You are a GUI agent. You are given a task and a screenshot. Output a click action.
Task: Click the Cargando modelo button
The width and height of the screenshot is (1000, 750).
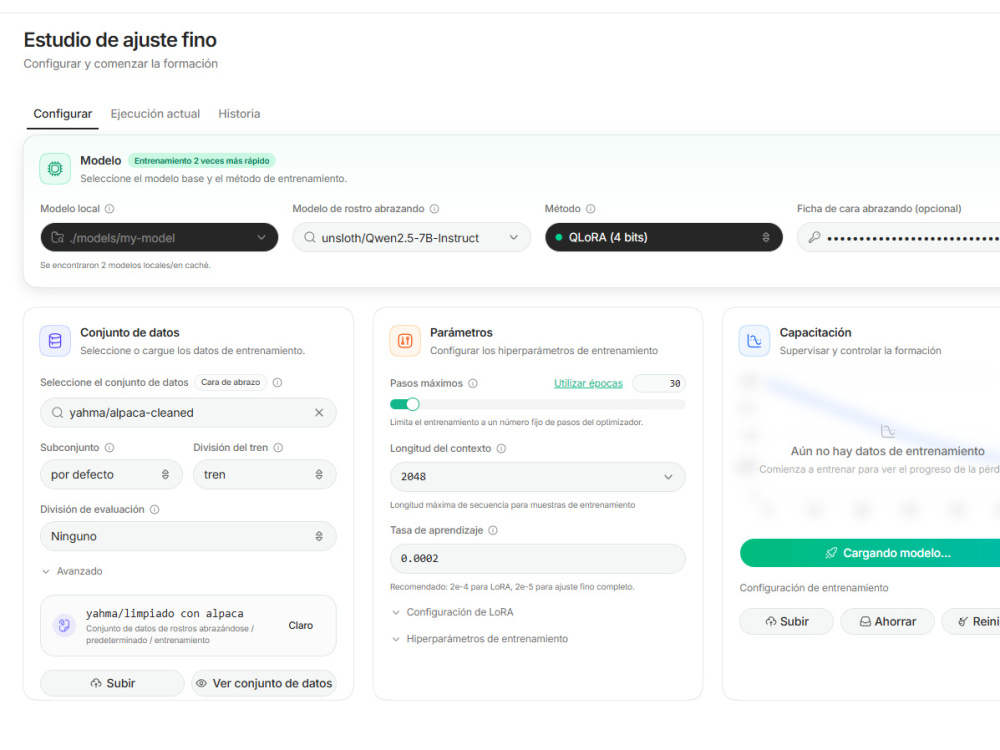coord(870,553)
